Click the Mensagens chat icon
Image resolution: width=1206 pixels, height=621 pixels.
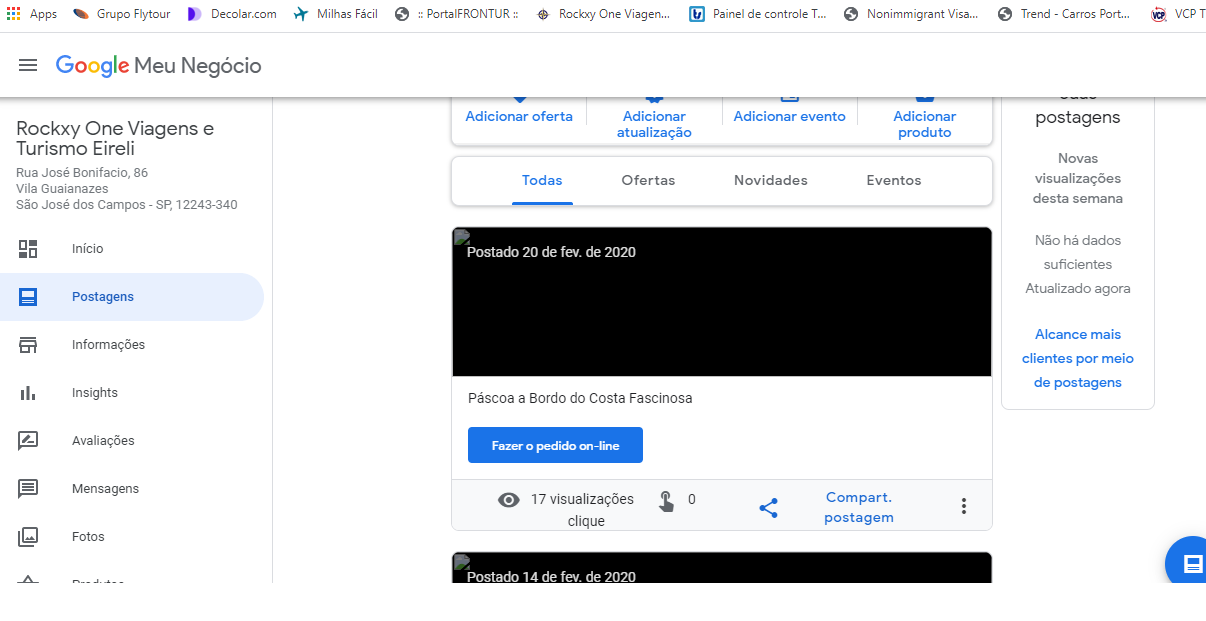28,489
